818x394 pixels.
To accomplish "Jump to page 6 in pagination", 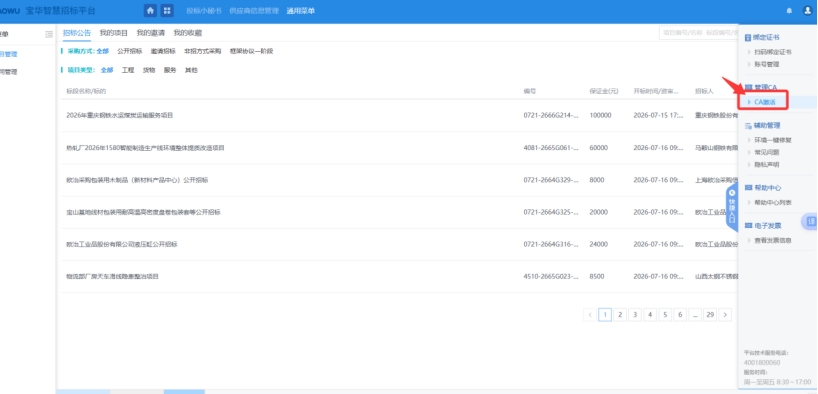I will [680, 315].
